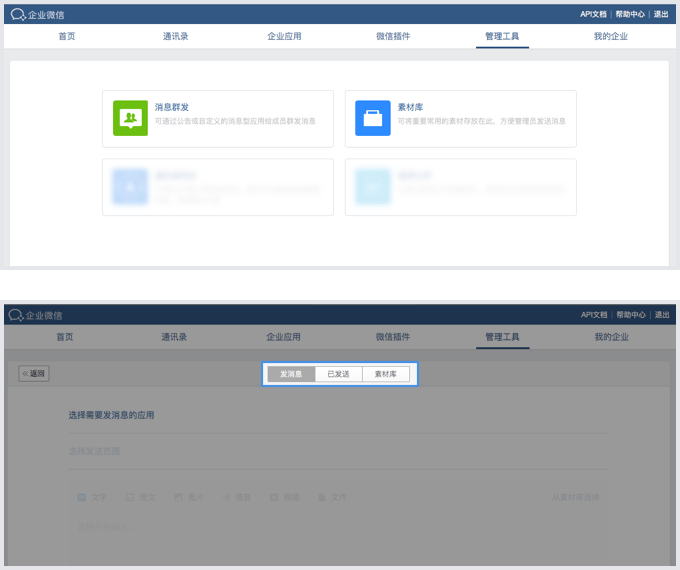Open API文档 link in lower window
680x570 pixels.
click(x=594, y=315)
